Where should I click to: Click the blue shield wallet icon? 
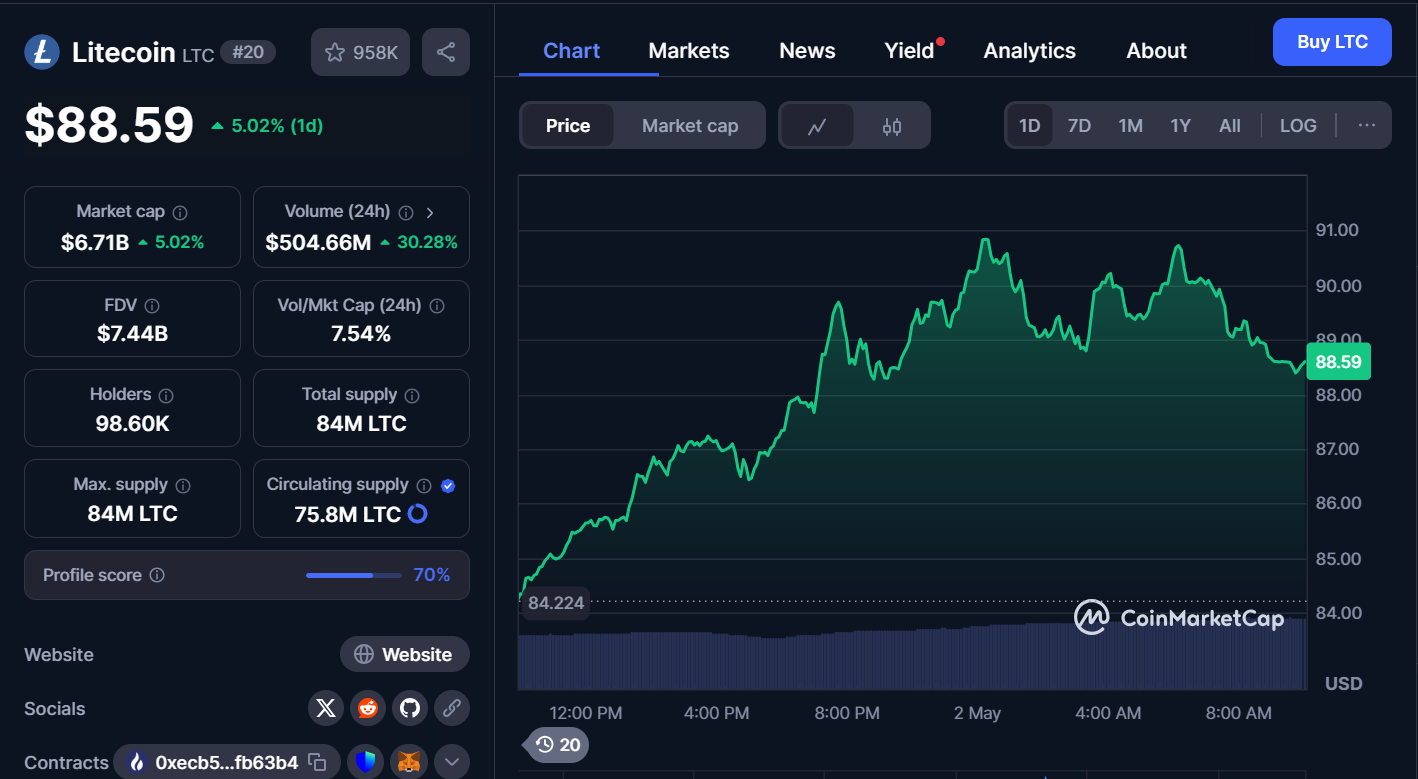367,762
